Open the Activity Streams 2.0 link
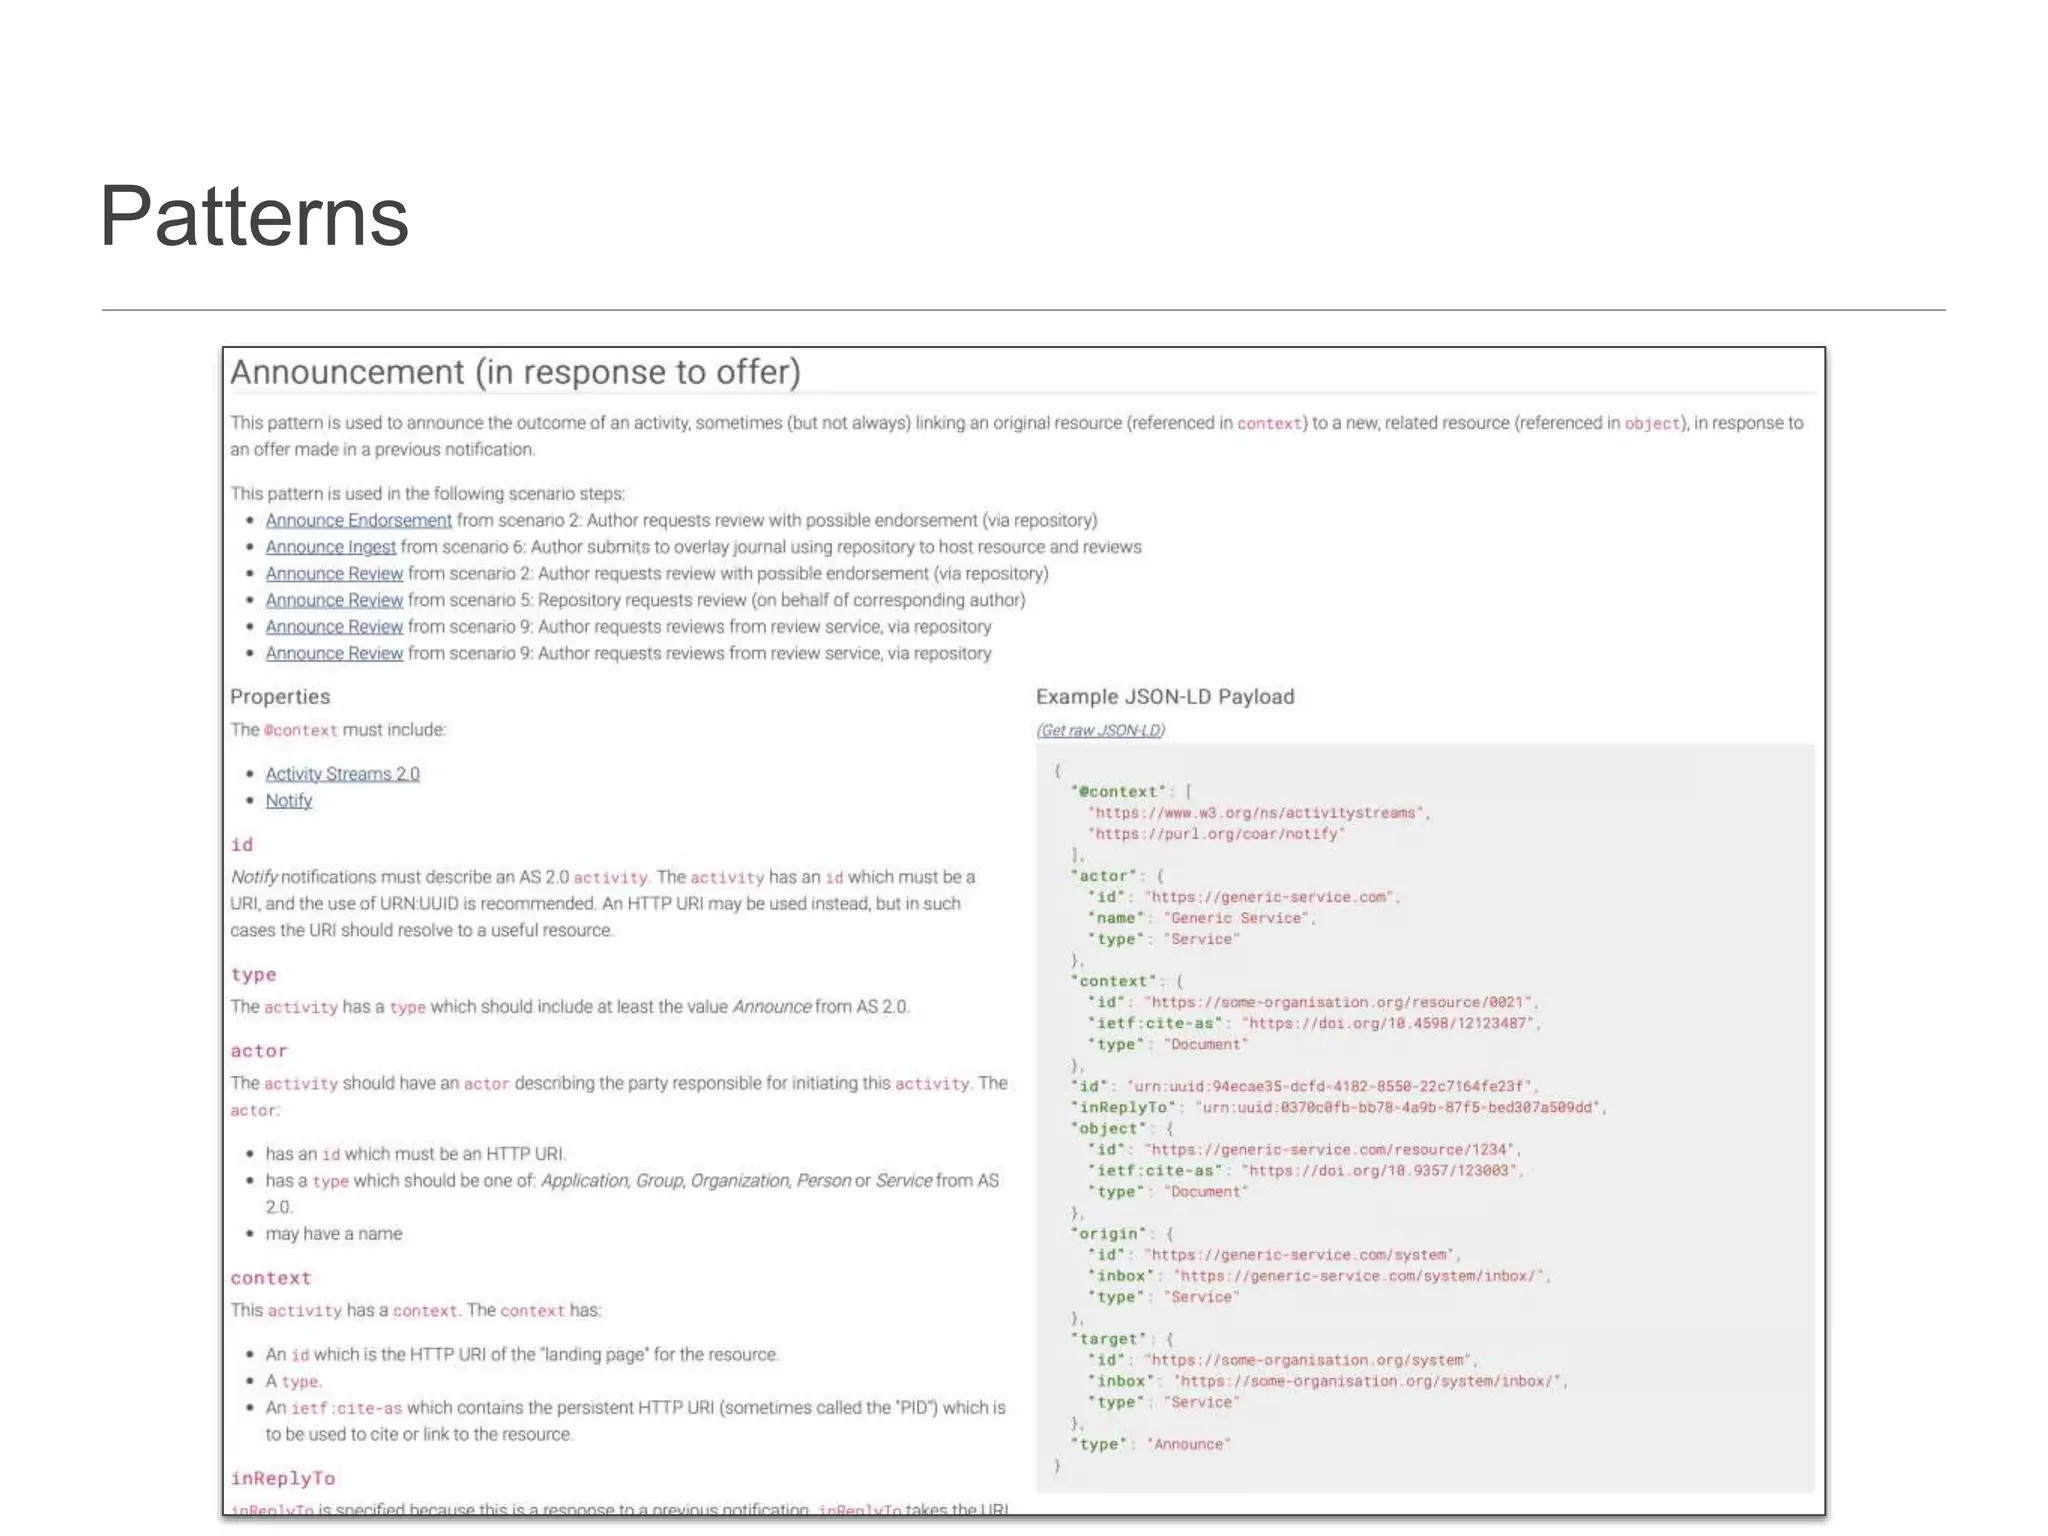 pyautogui.click(x=342, y=774)
